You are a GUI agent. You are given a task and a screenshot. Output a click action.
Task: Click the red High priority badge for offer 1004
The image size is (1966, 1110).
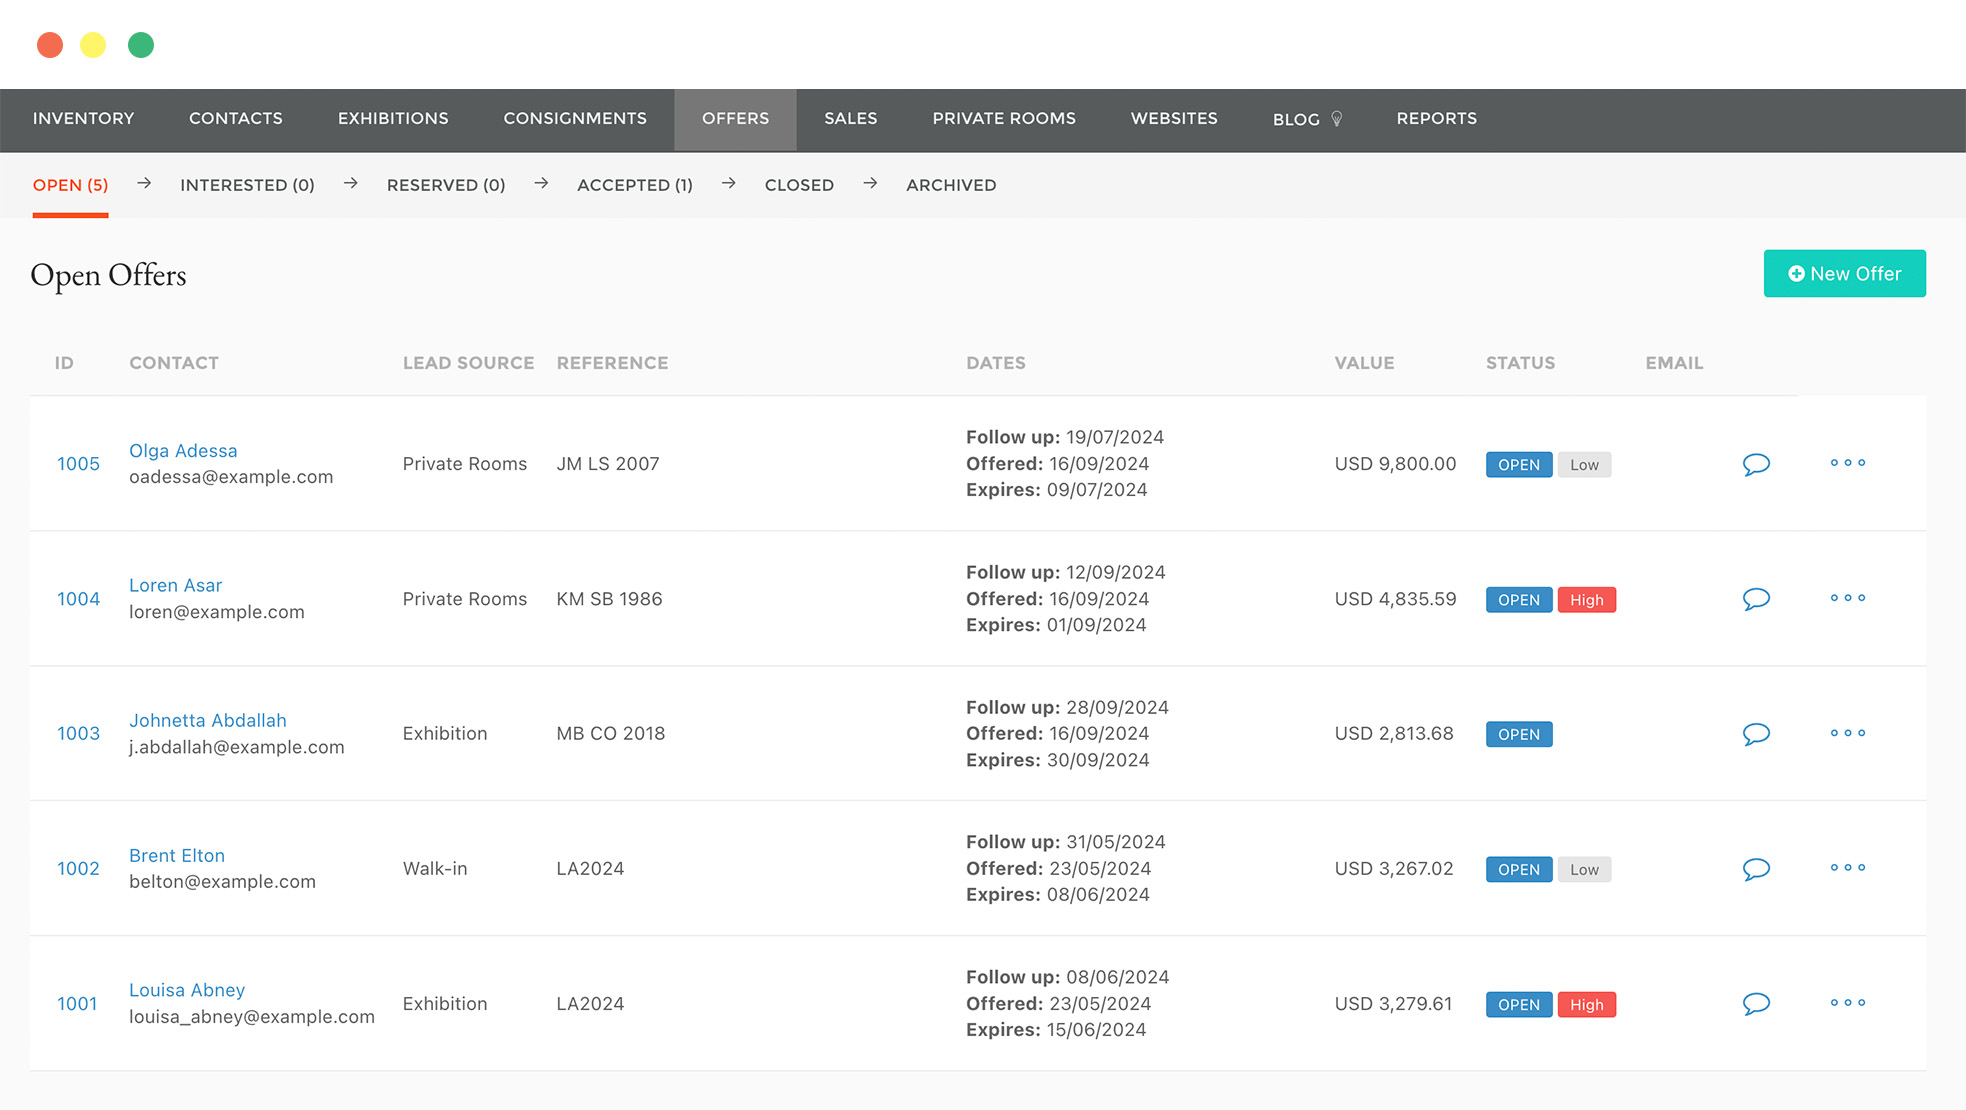pyautogui.click(x=1586, y=600)
